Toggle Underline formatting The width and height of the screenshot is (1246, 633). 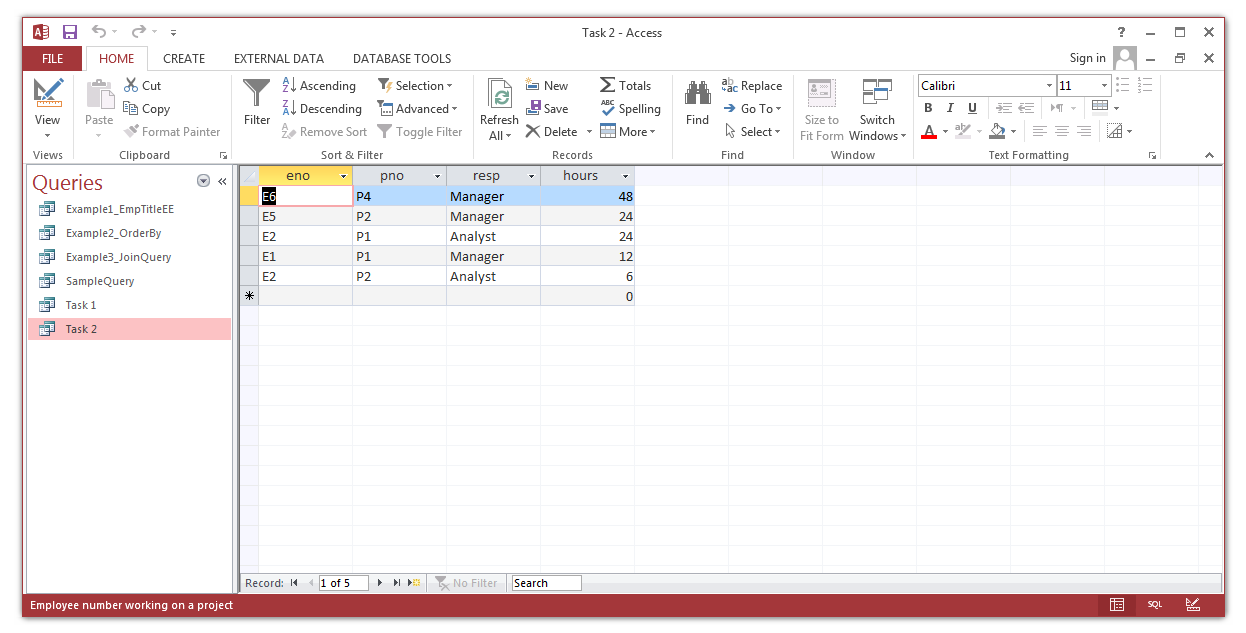point(972,108)
